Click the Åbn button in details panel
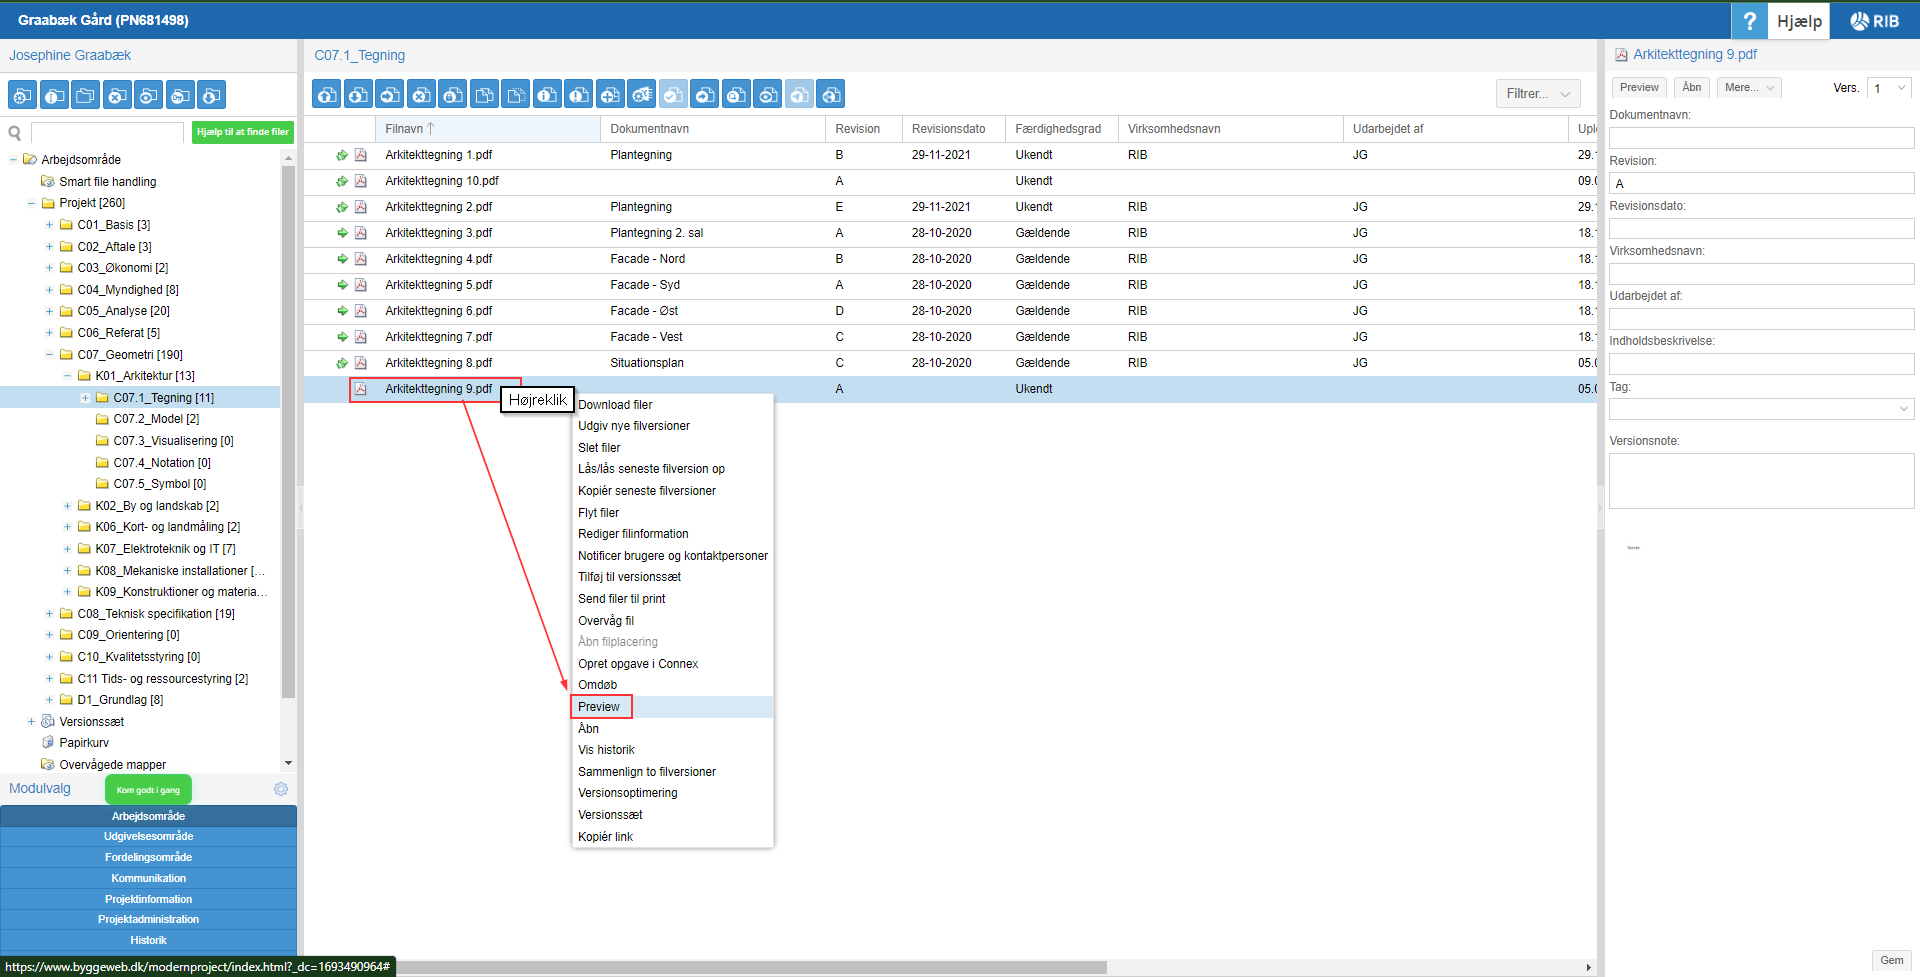 [x=1692, y=88]
